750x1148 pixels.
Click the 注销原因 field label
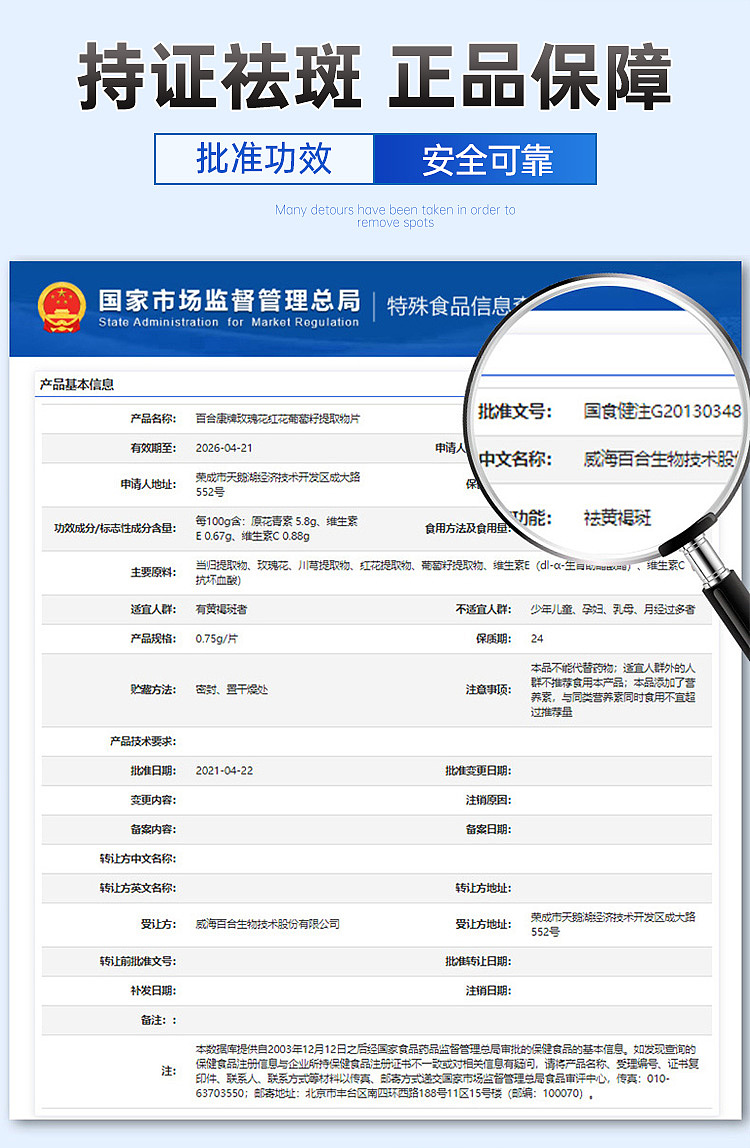[489, 800]
